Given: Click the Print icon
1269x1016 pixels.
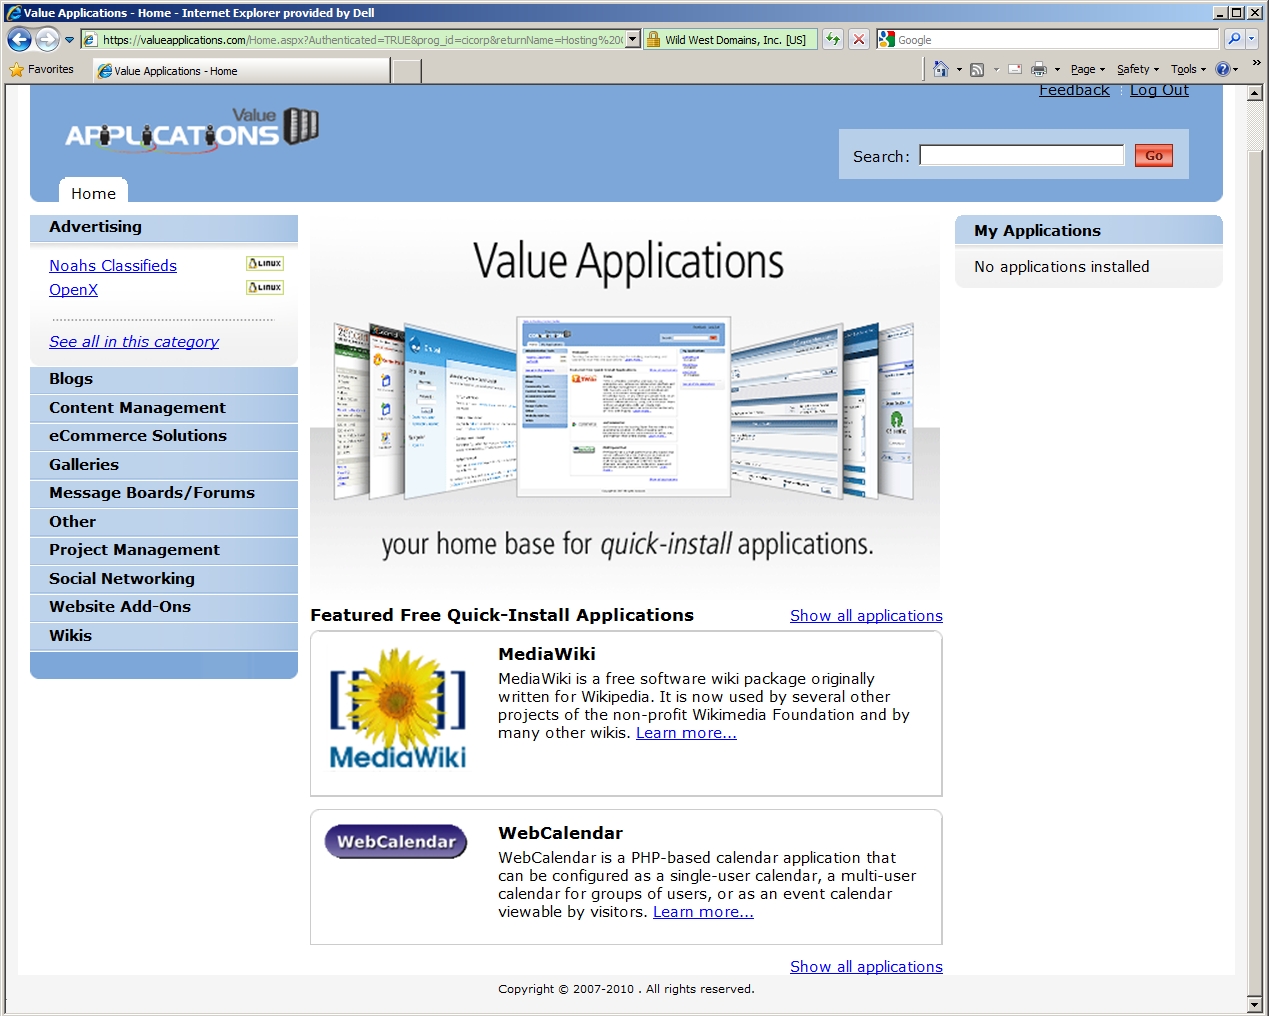Looking at the screenshot, I should click(1039, 70).
